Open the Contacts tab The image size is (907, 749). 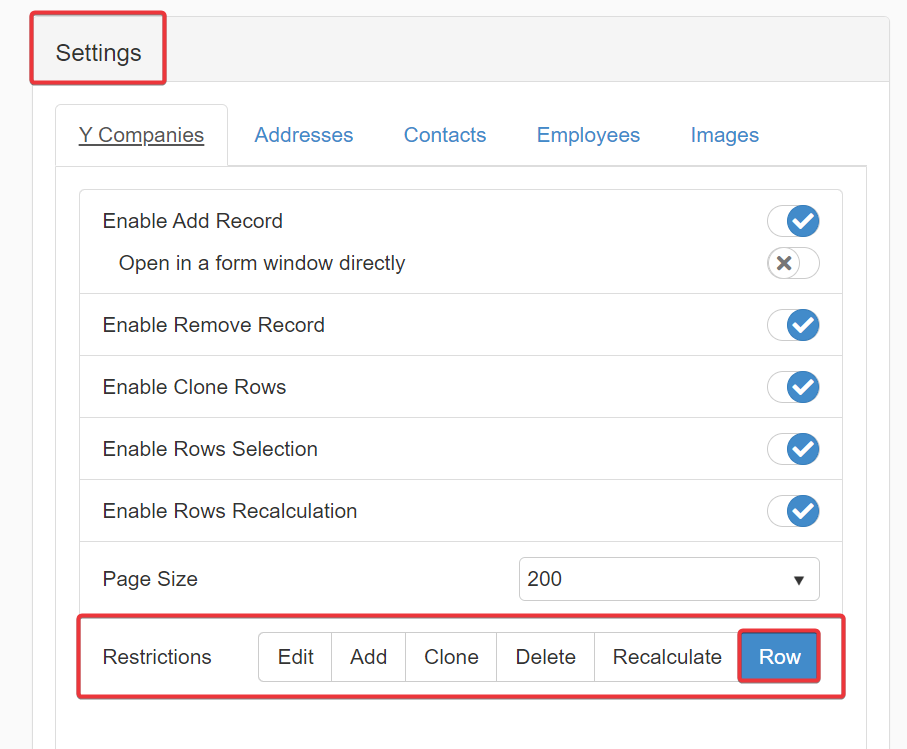tap(444, 135)
